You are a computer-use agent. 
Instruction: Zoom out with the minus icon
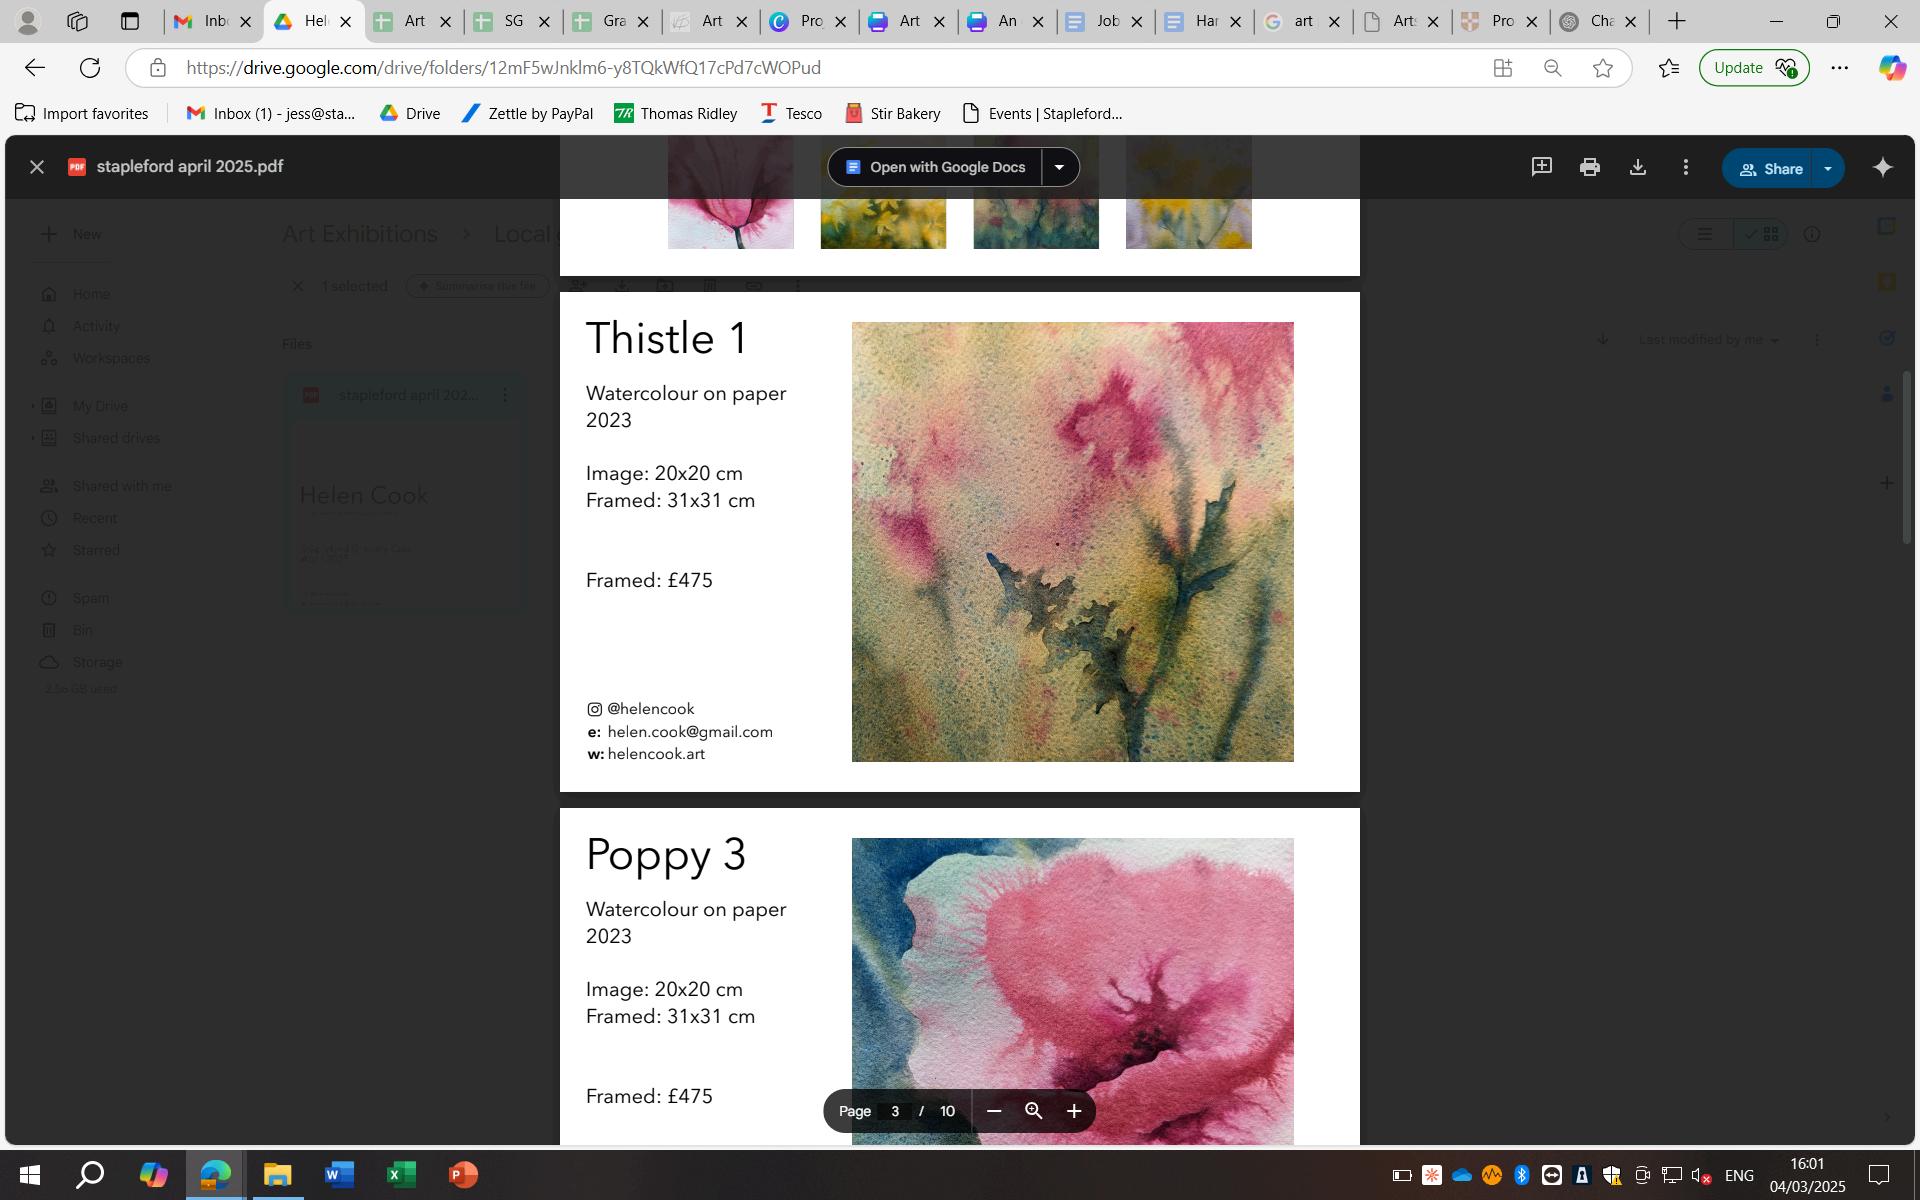point(993,1111)
